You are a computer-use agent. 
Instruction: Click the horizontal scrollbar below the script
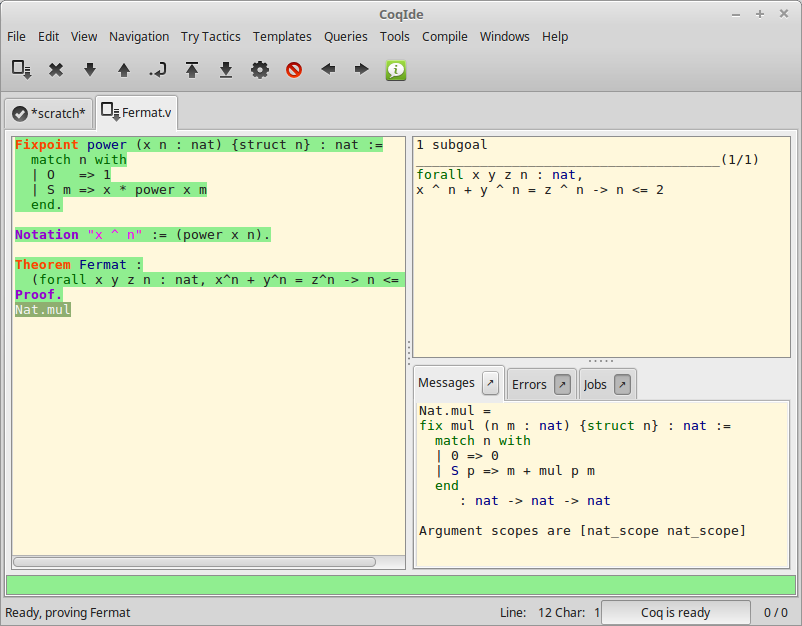[x=205, y=561]
